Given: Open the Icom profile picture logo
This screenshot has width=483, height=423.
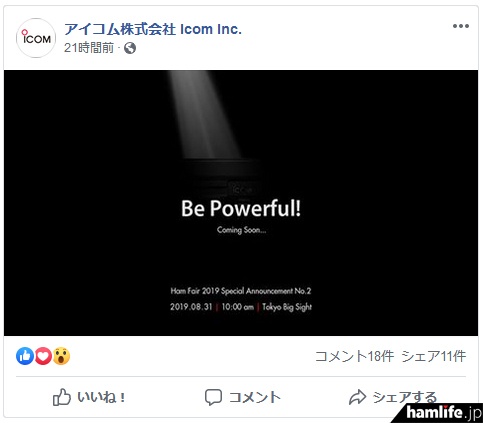Looking at the screenshot, I should point(36,38).
